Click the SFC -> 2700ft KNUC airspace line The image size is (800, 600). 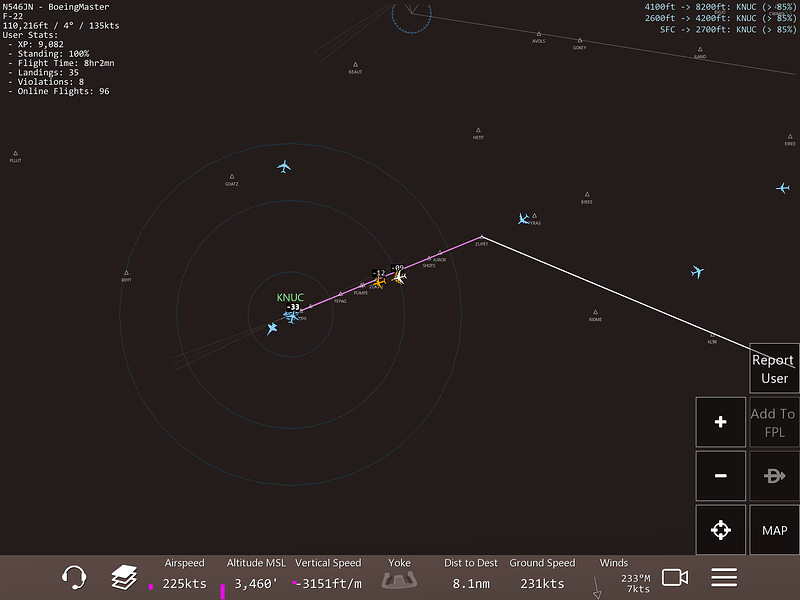tap(728, 30)
